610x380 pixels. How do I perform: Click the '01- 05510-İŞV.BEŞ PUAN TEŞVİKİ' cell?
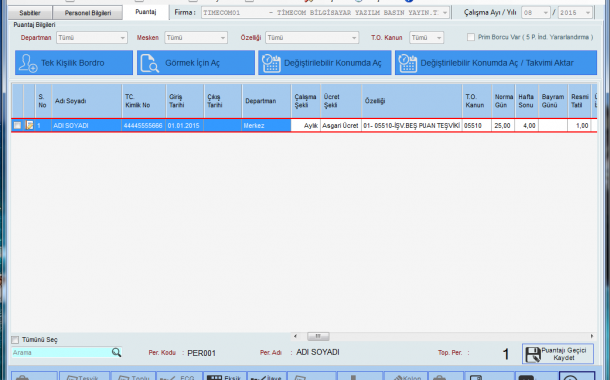pyautogui.click(x=412, y=126)
